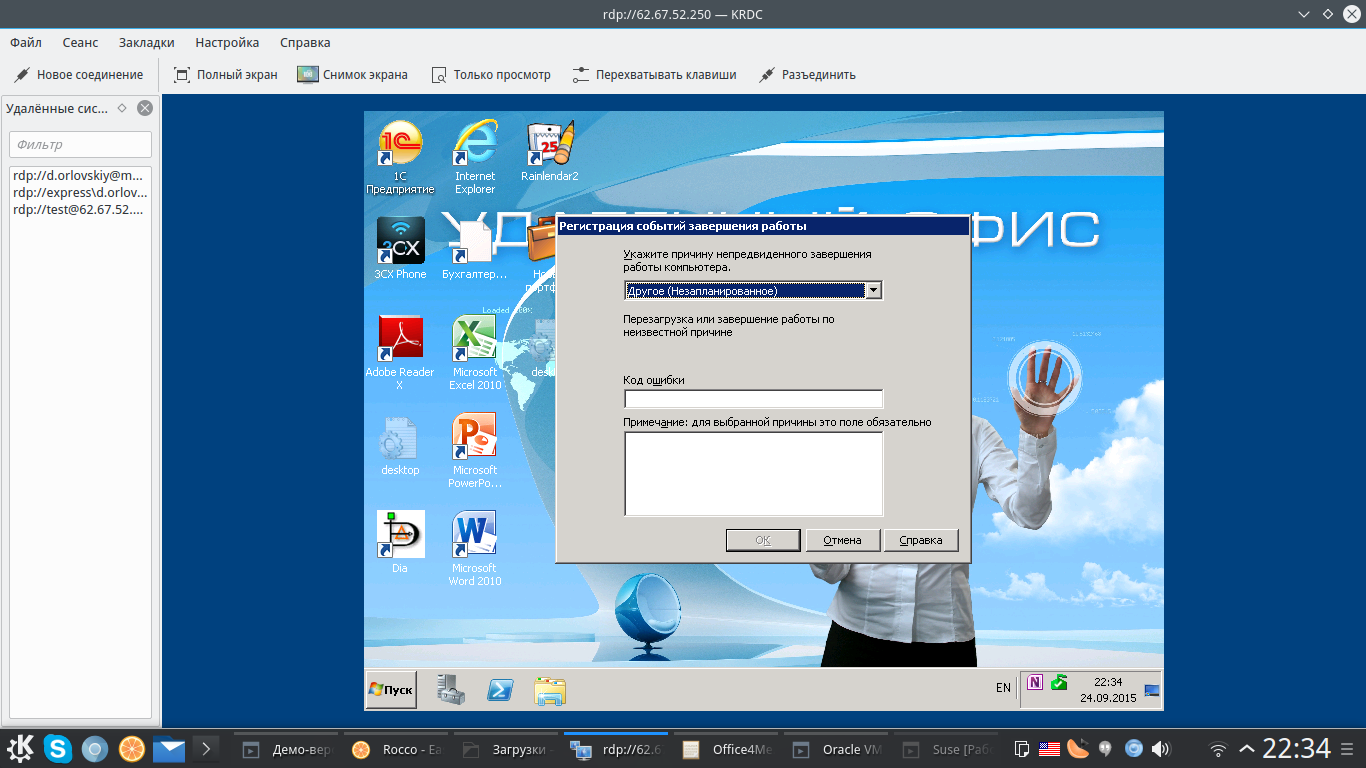Toggle Полный экран mode
1366x768 pixels.
(225, 74)
